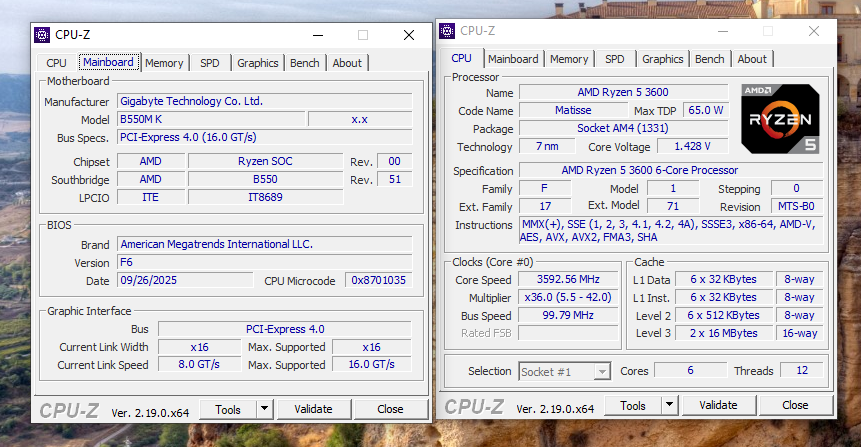
Task: Click current link speed 8.0 GT/s
Action: tap(199, 365)
